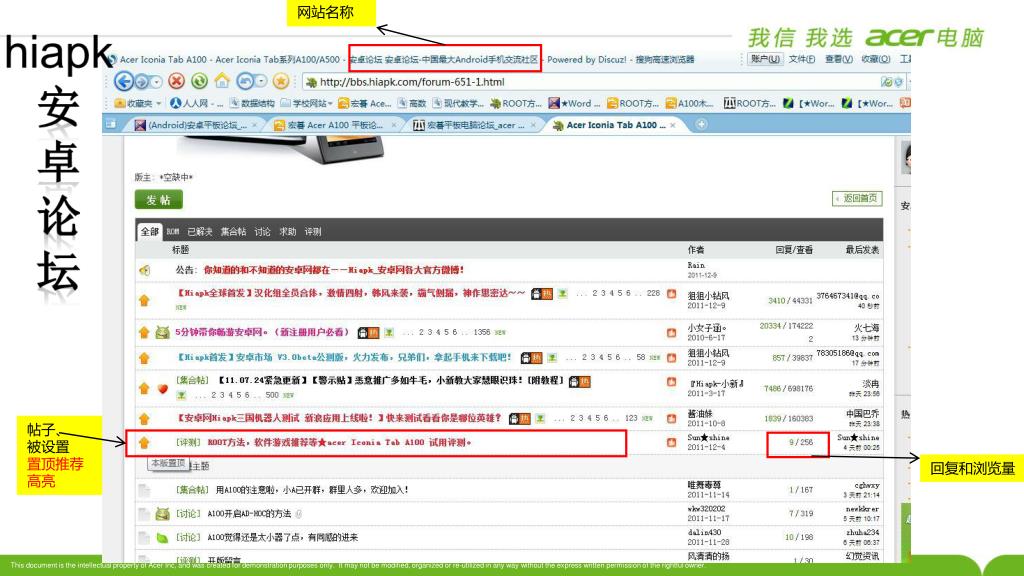Open the A100木... bookmark
The height and width of the screenshot is (576, 1024).
tap(690, 103)
